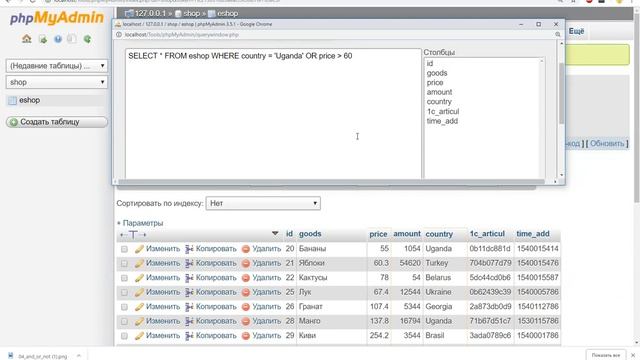The width and height of the screenshot is (640, 360).
Task: Click the green plus icon on Создать таблицу
Action: coord(13,122)
